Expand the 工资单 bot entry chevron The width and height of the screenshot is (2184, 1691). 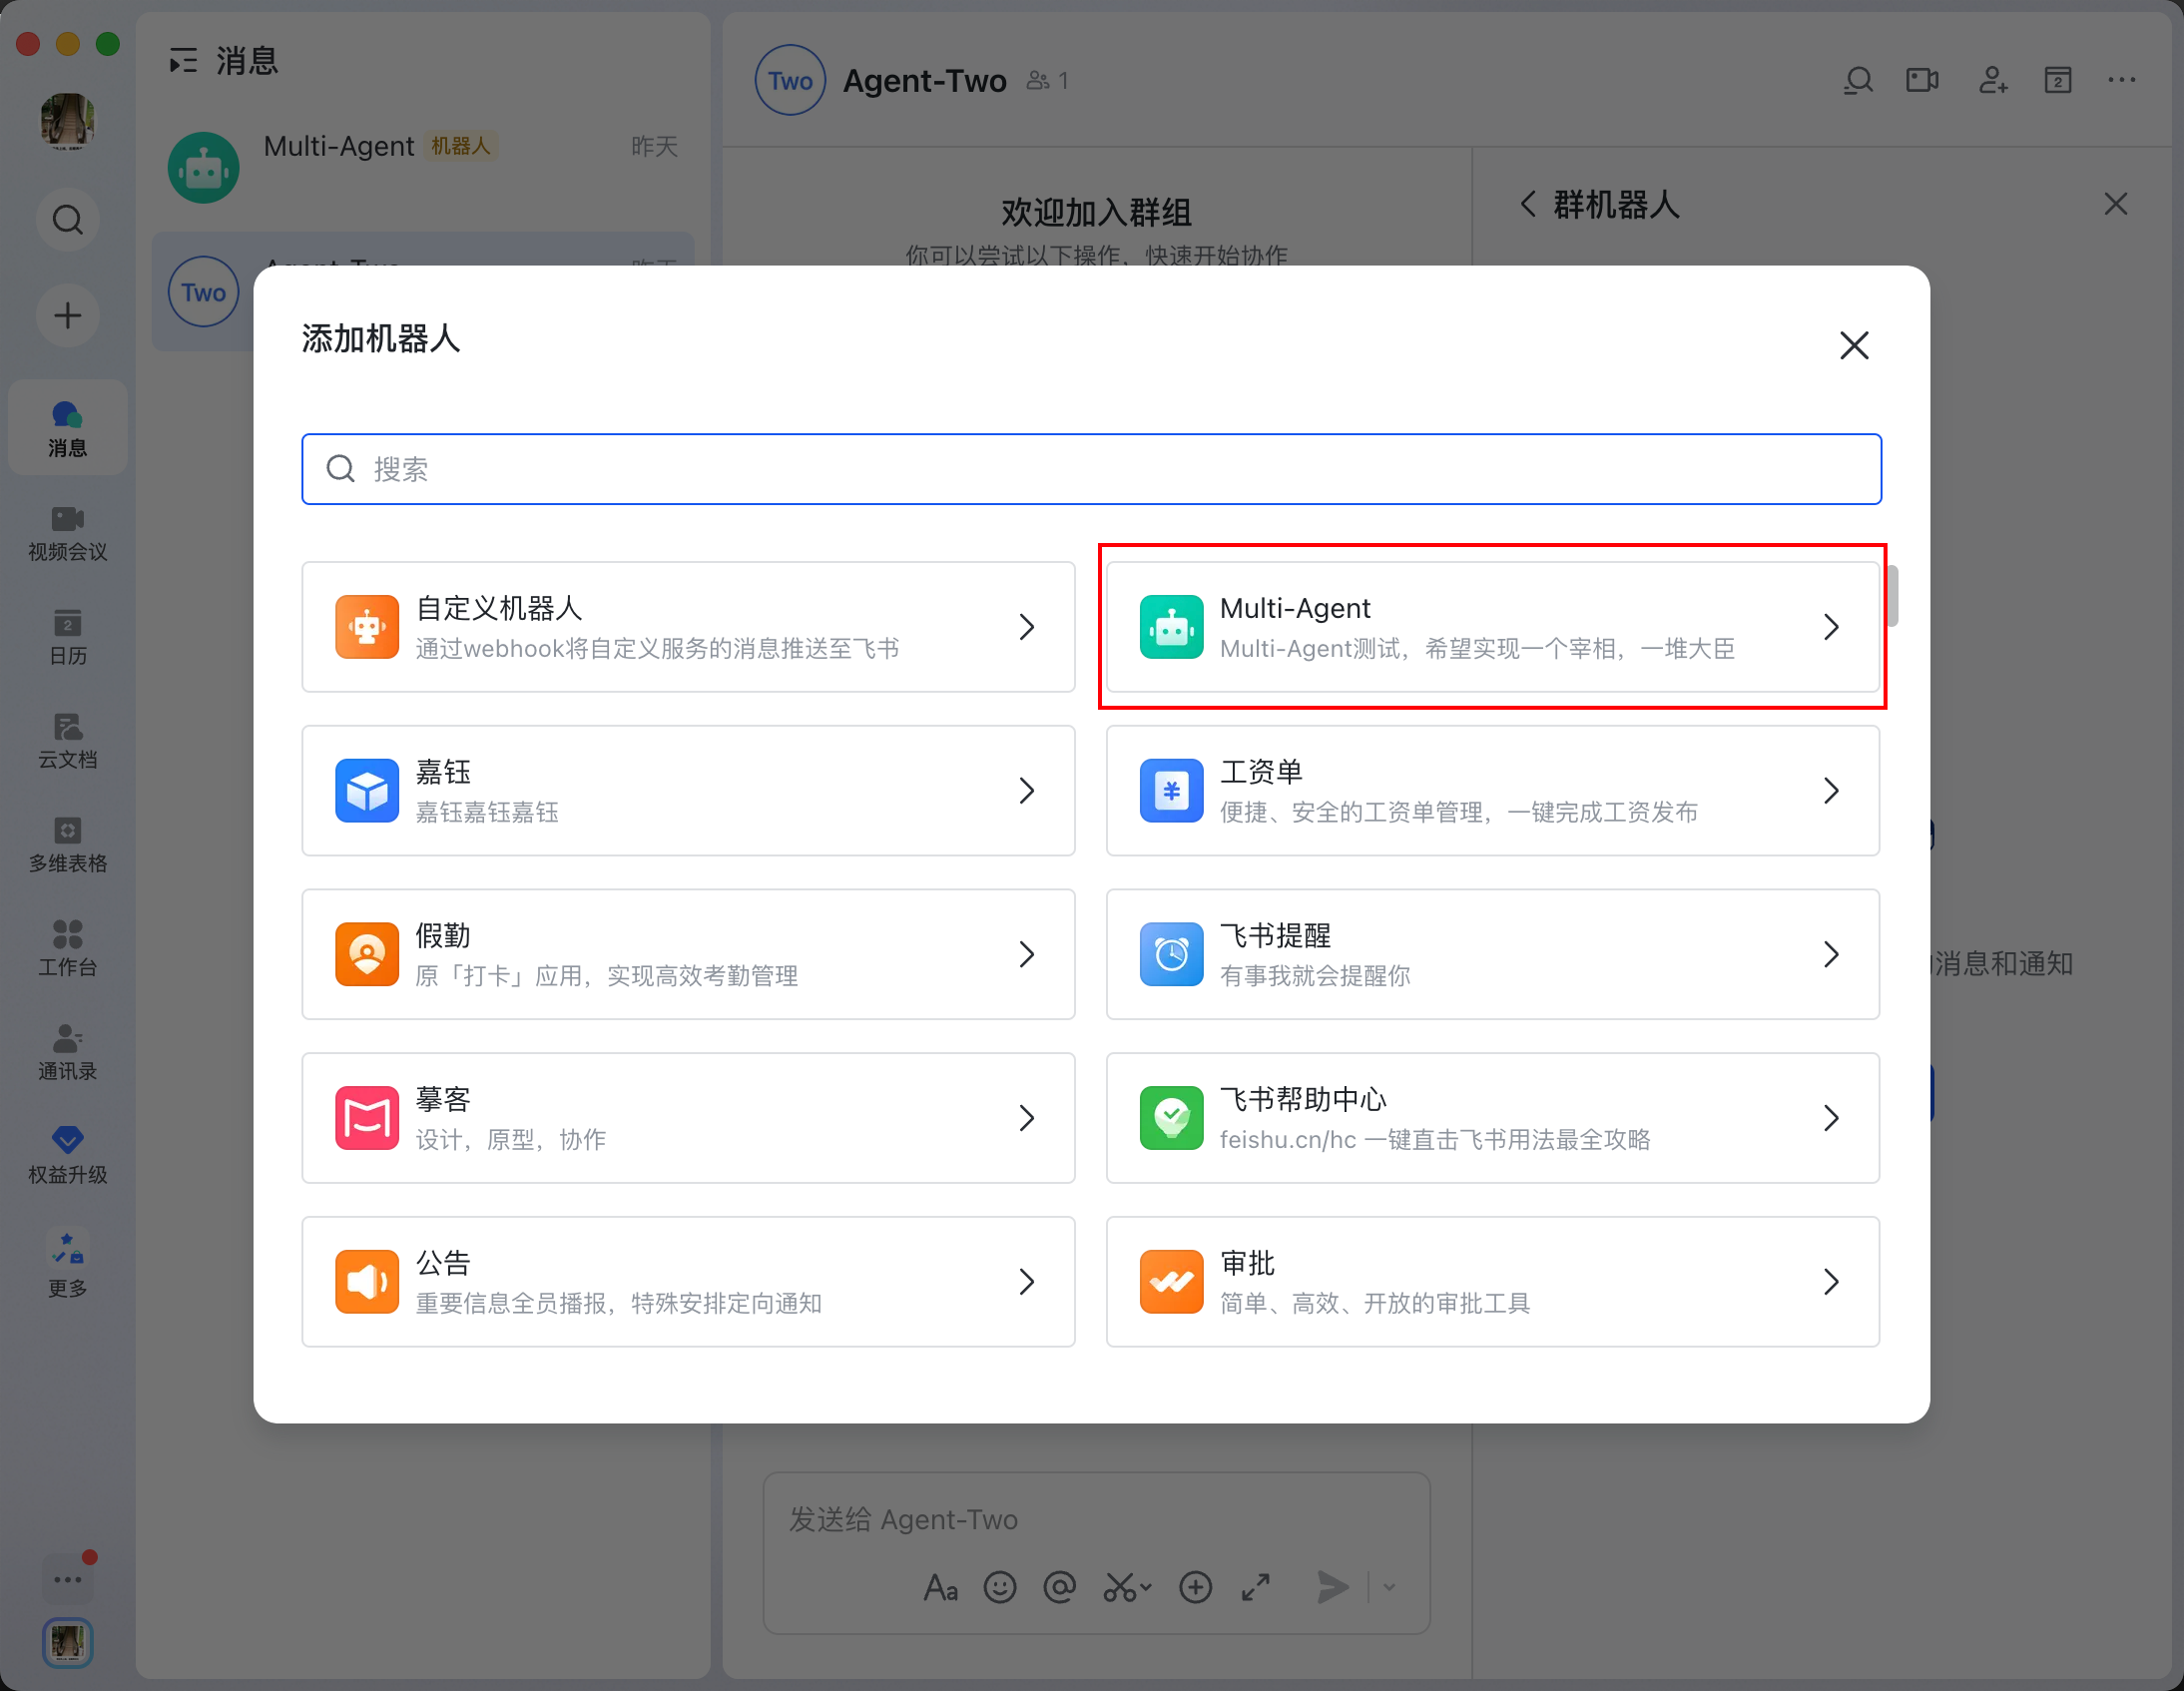point(1832,790)
